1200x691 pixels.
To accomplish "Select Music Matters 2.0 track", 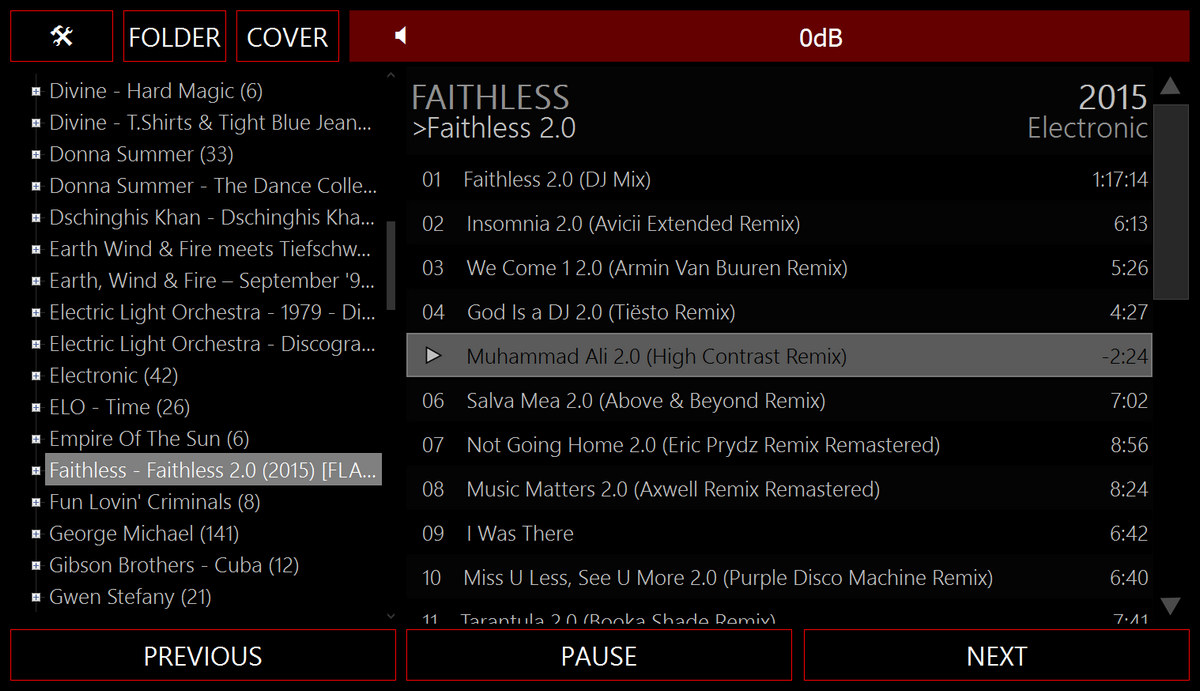I will [x=779, y=489].
